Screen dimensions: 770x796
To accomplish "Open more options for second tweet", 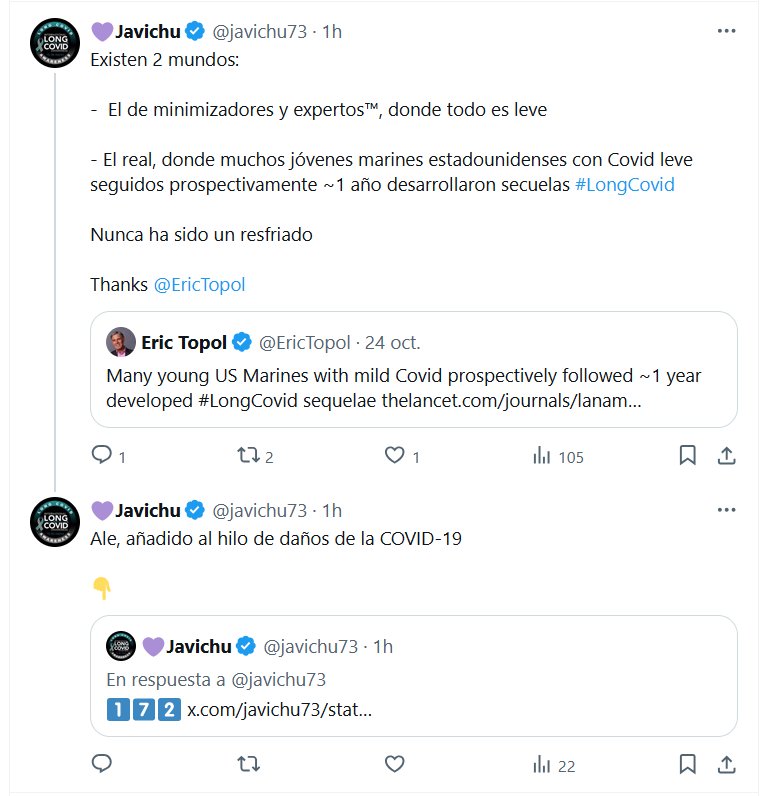I will tap(727, 510).
